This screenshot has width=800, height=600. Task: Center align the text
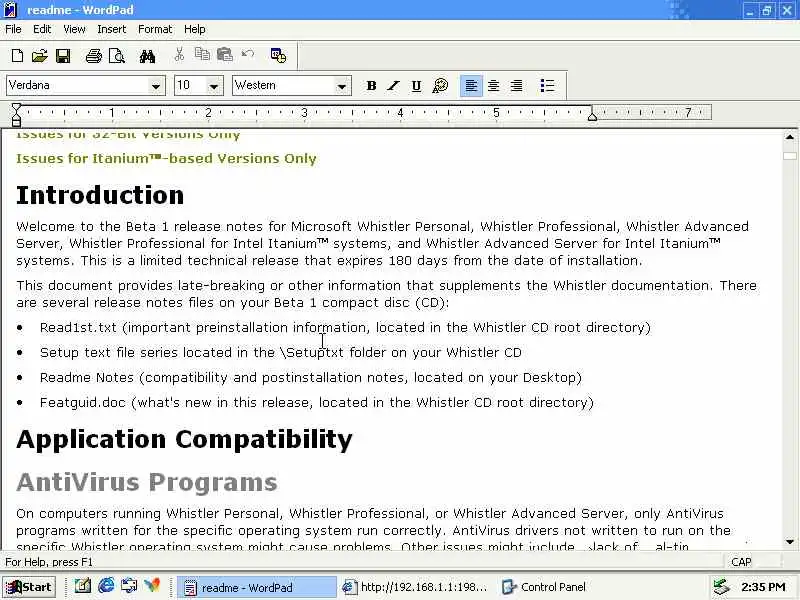493,86
